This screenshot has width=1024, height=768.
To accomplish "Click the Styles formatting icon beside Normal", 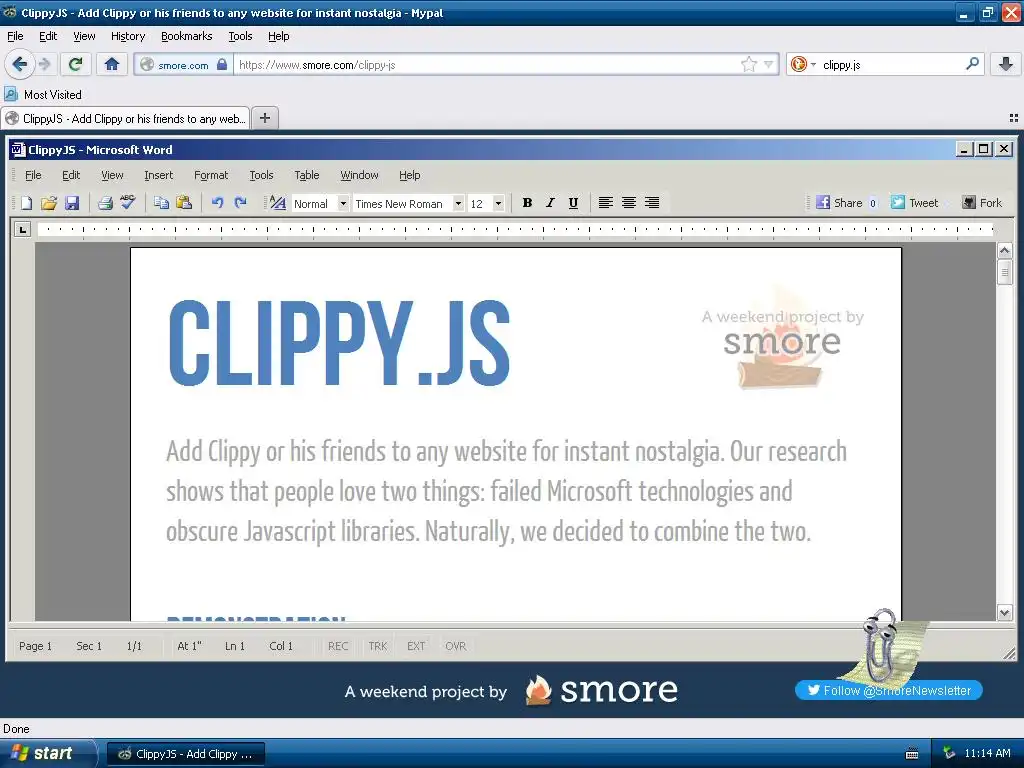I will pos(278,203).
